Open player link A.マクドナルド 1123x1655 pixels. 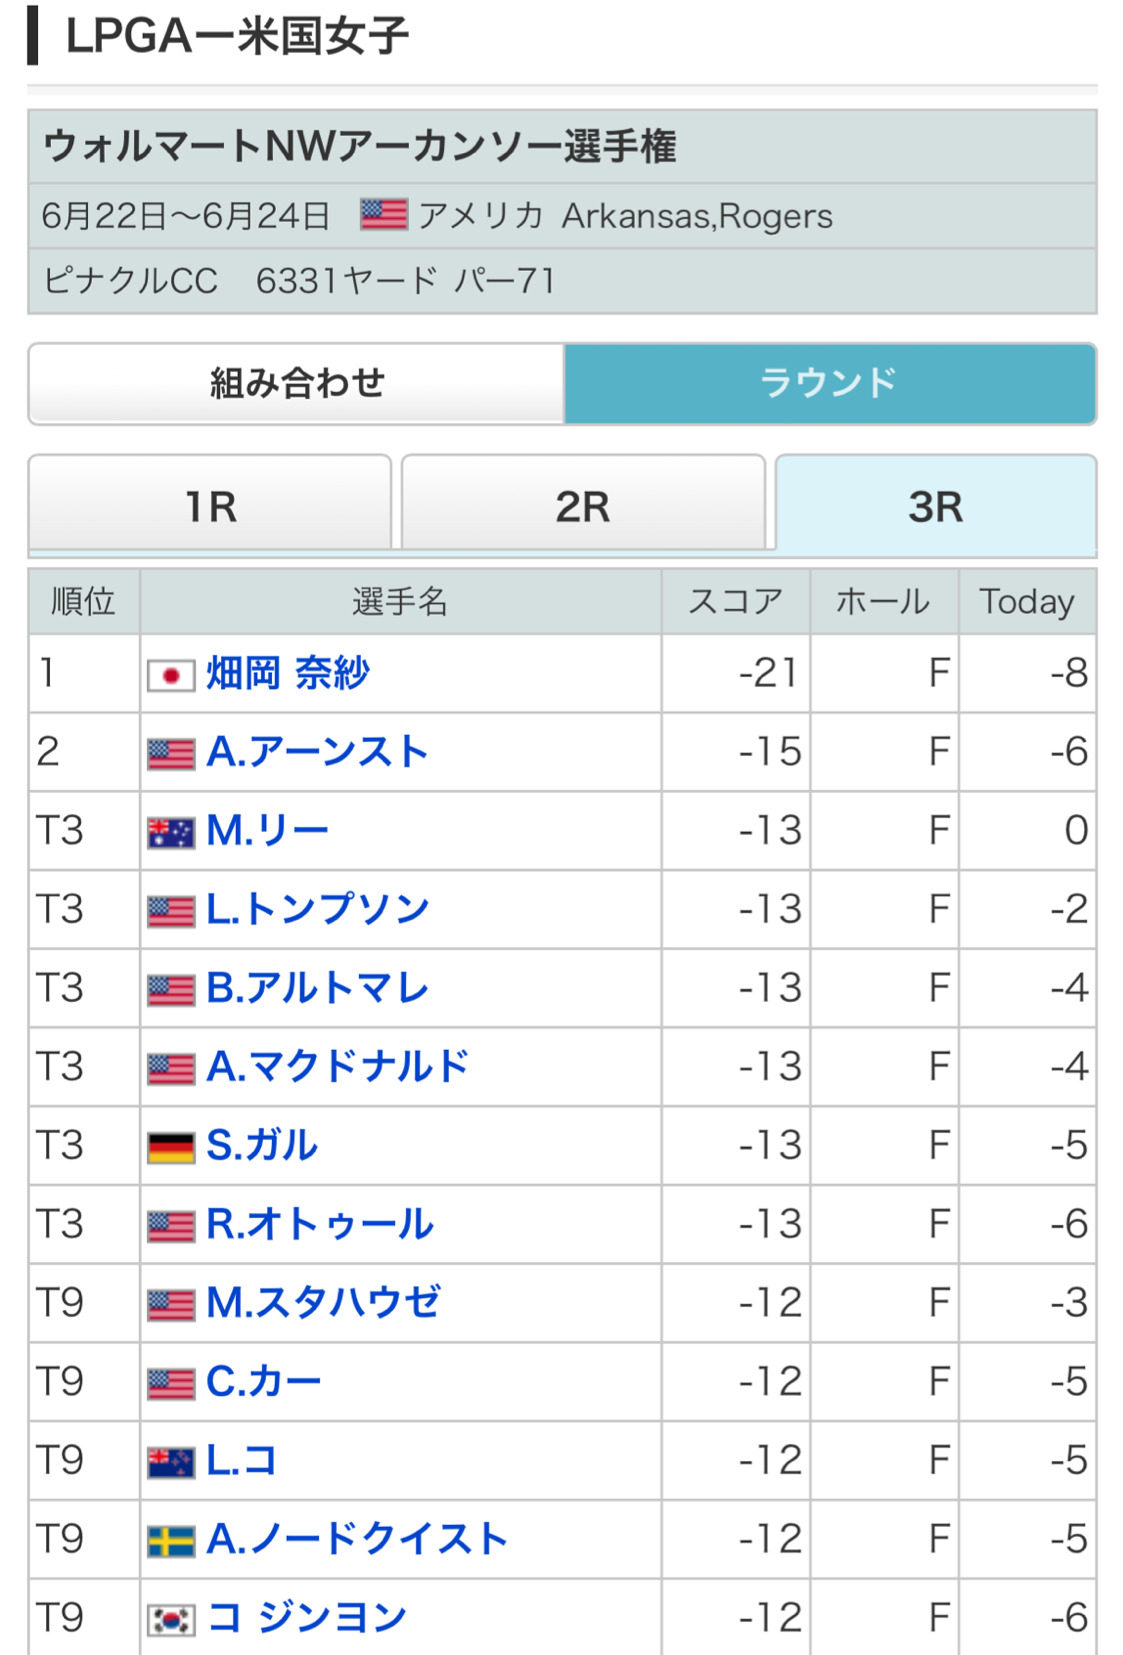pyautogui.click(x=337, y=1067)
